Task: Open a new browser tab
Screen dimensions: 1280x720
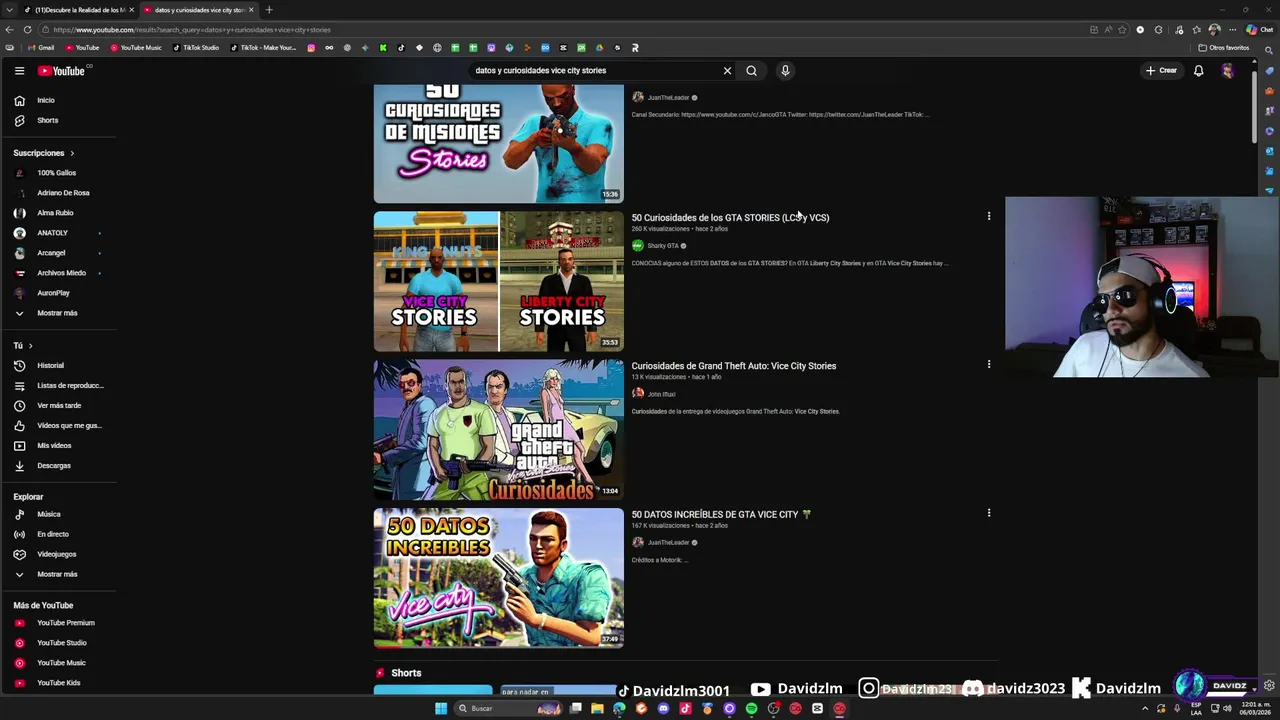Action: click(x=269, y=10)
